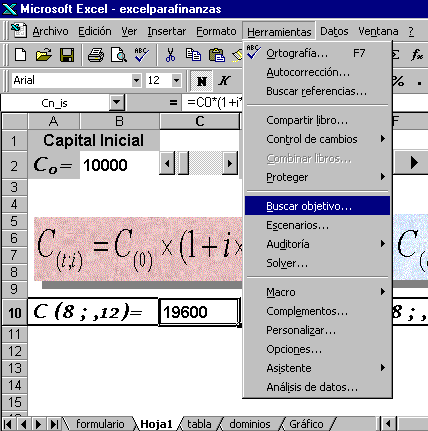Toggle italic with the K button
Image resolution: width=428 pixels, height=431 pixels.
click(x=224, y=81)
